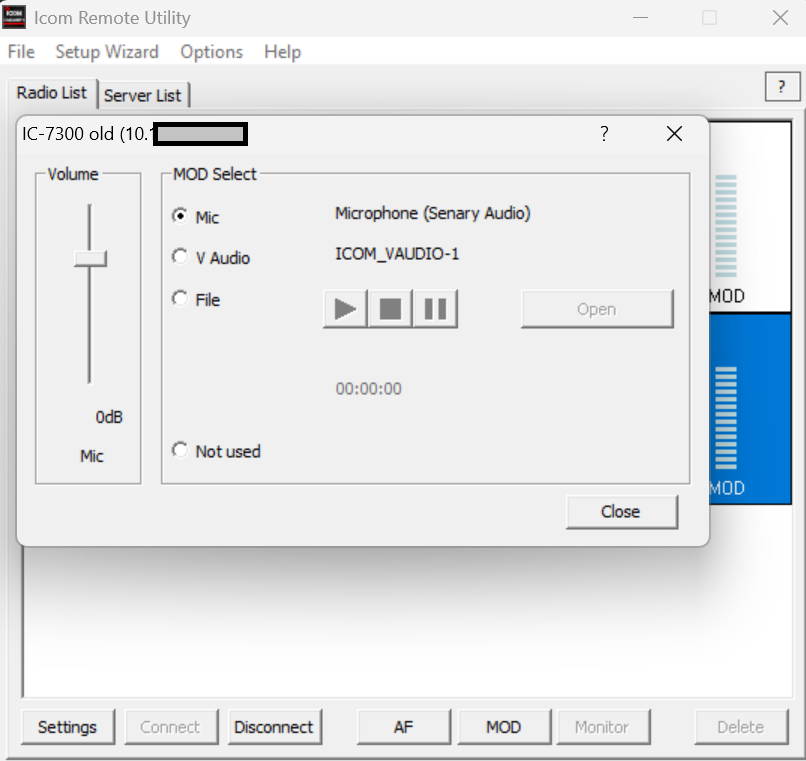Click the Close button in dialog
Screen dimensions: 806x761
[x=621, y=511]
